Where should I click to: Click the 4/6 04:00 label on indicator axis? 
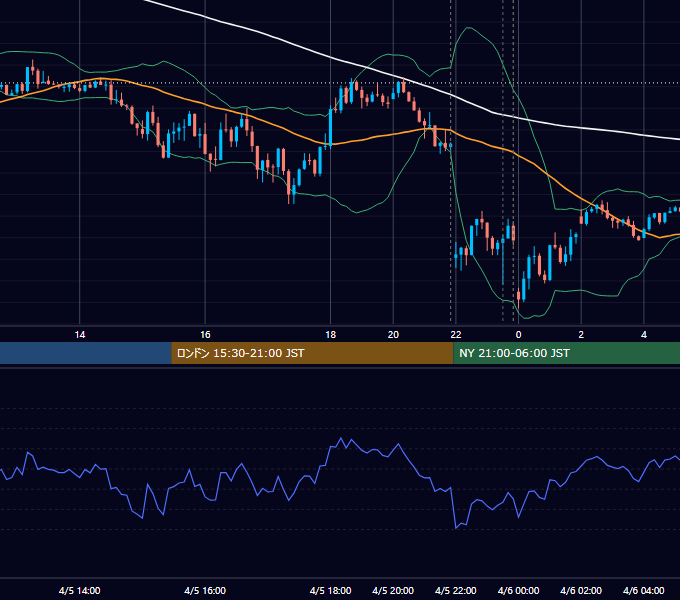[644, 590]
